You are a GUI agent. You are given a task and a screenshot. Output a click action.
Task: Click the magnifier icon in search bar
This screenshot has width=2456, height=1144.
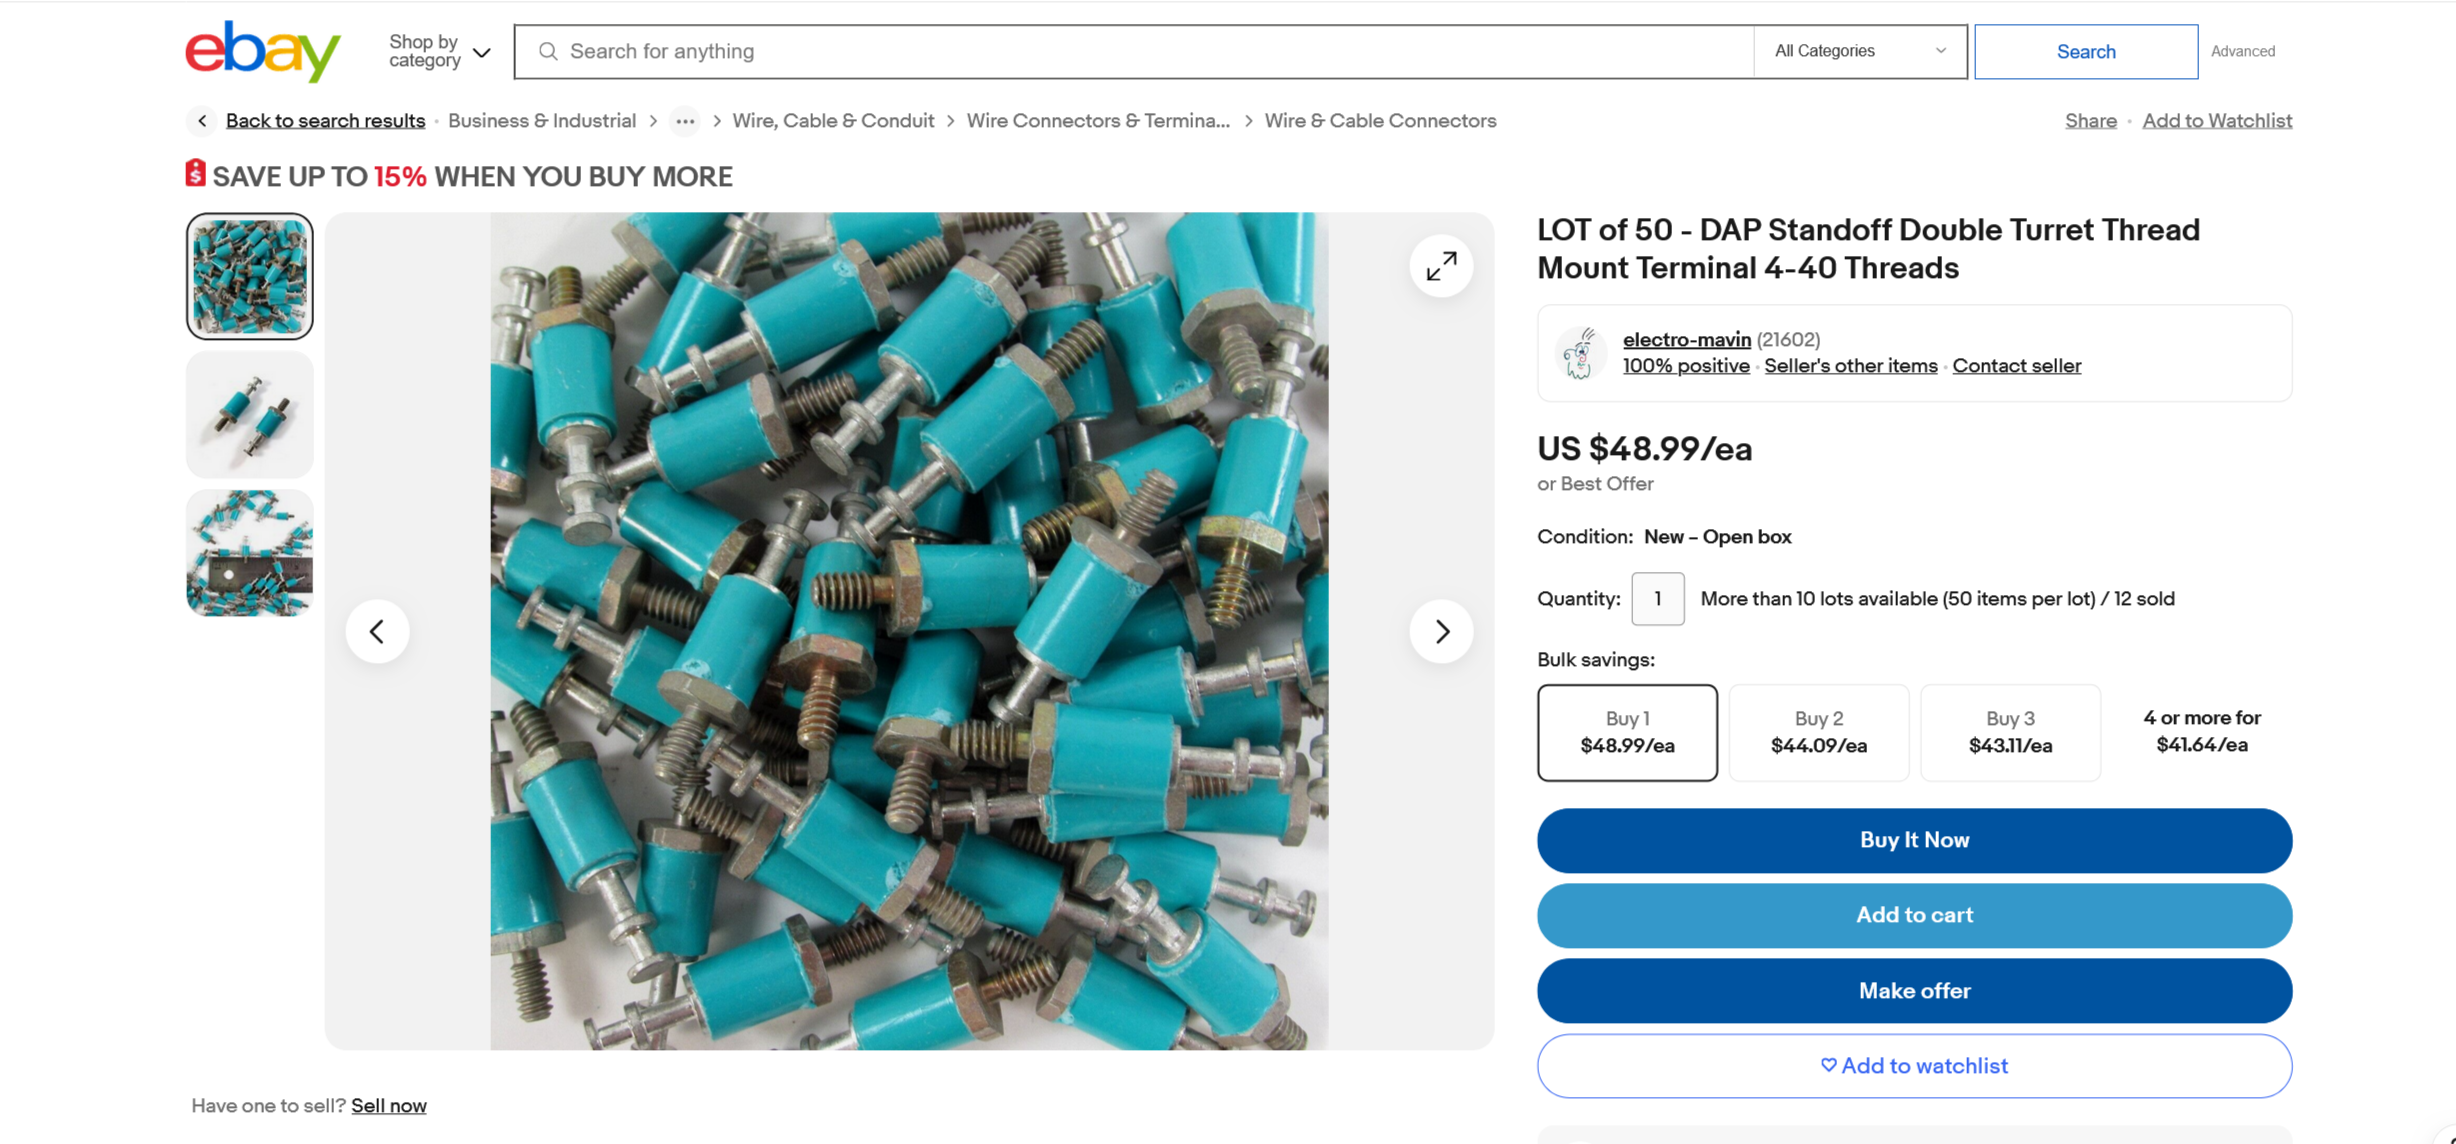pos(547,51)
